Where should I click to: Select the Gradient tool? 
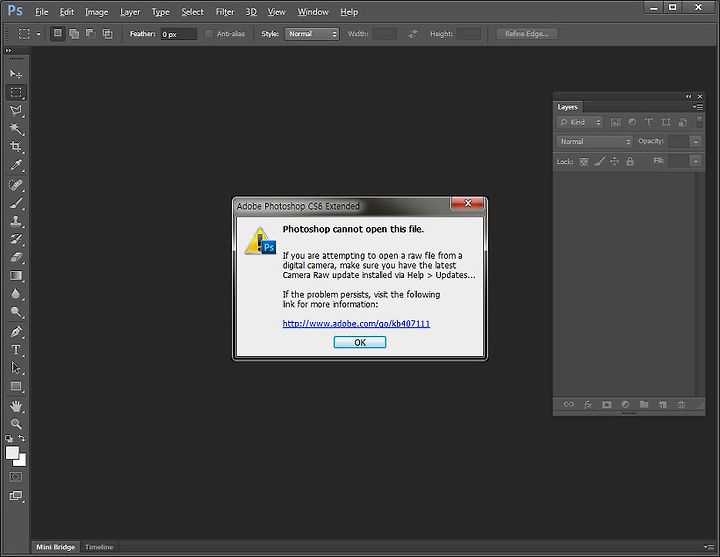(16, 276)
